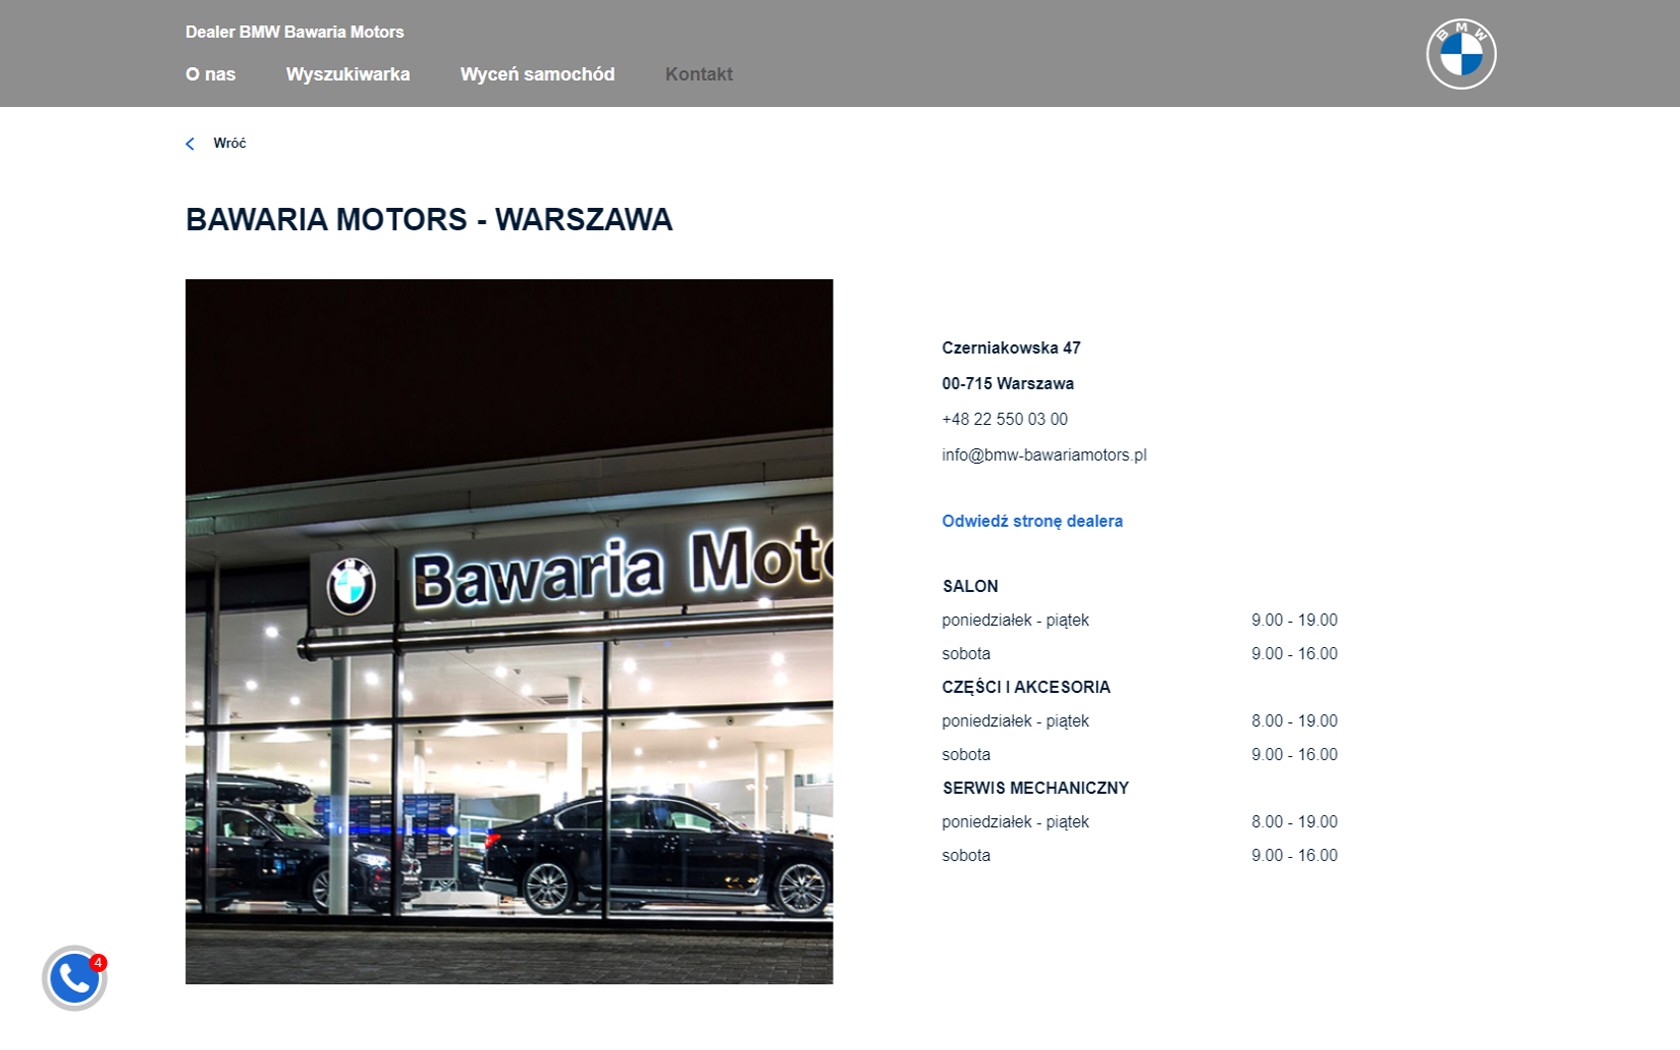The width and height of the screenshot is (1680, 1050).
Task: Open the blue phone call widget
Action: coord(73,979)
